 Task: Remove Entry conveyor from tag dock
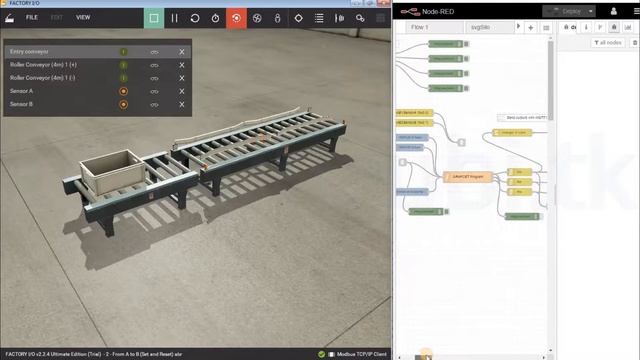point(182,52)
